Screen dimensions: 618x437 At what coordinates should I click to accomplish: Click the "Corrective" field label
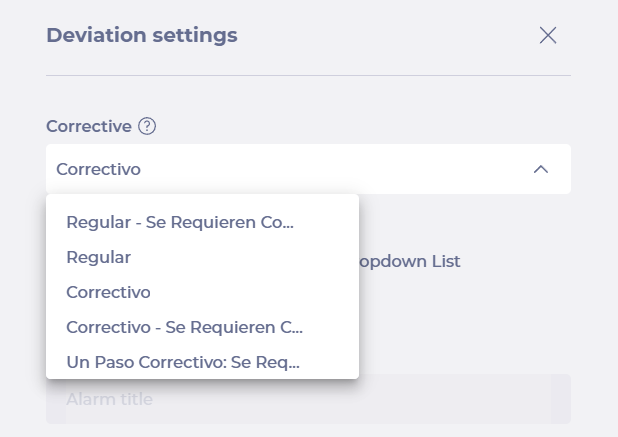click(89, 126)
